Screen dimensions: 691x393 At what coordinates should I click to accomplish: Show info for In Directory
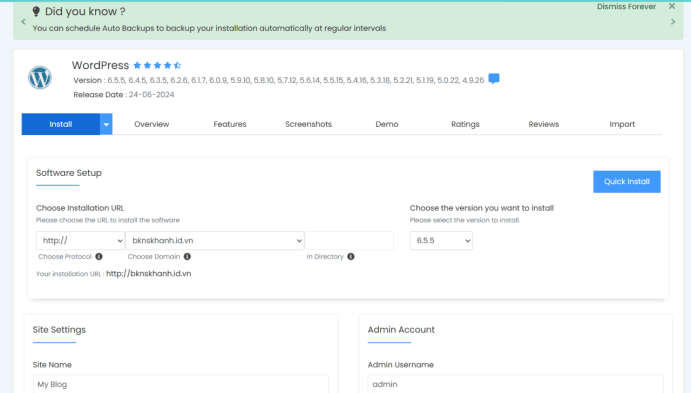coord(351,256)
